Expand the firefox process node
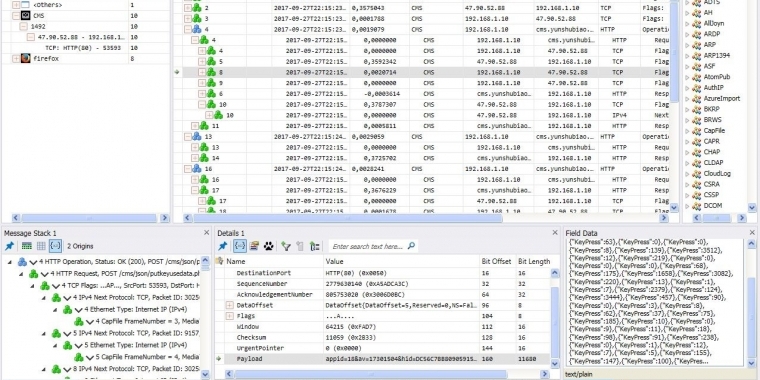 click(x=16, y=59)
